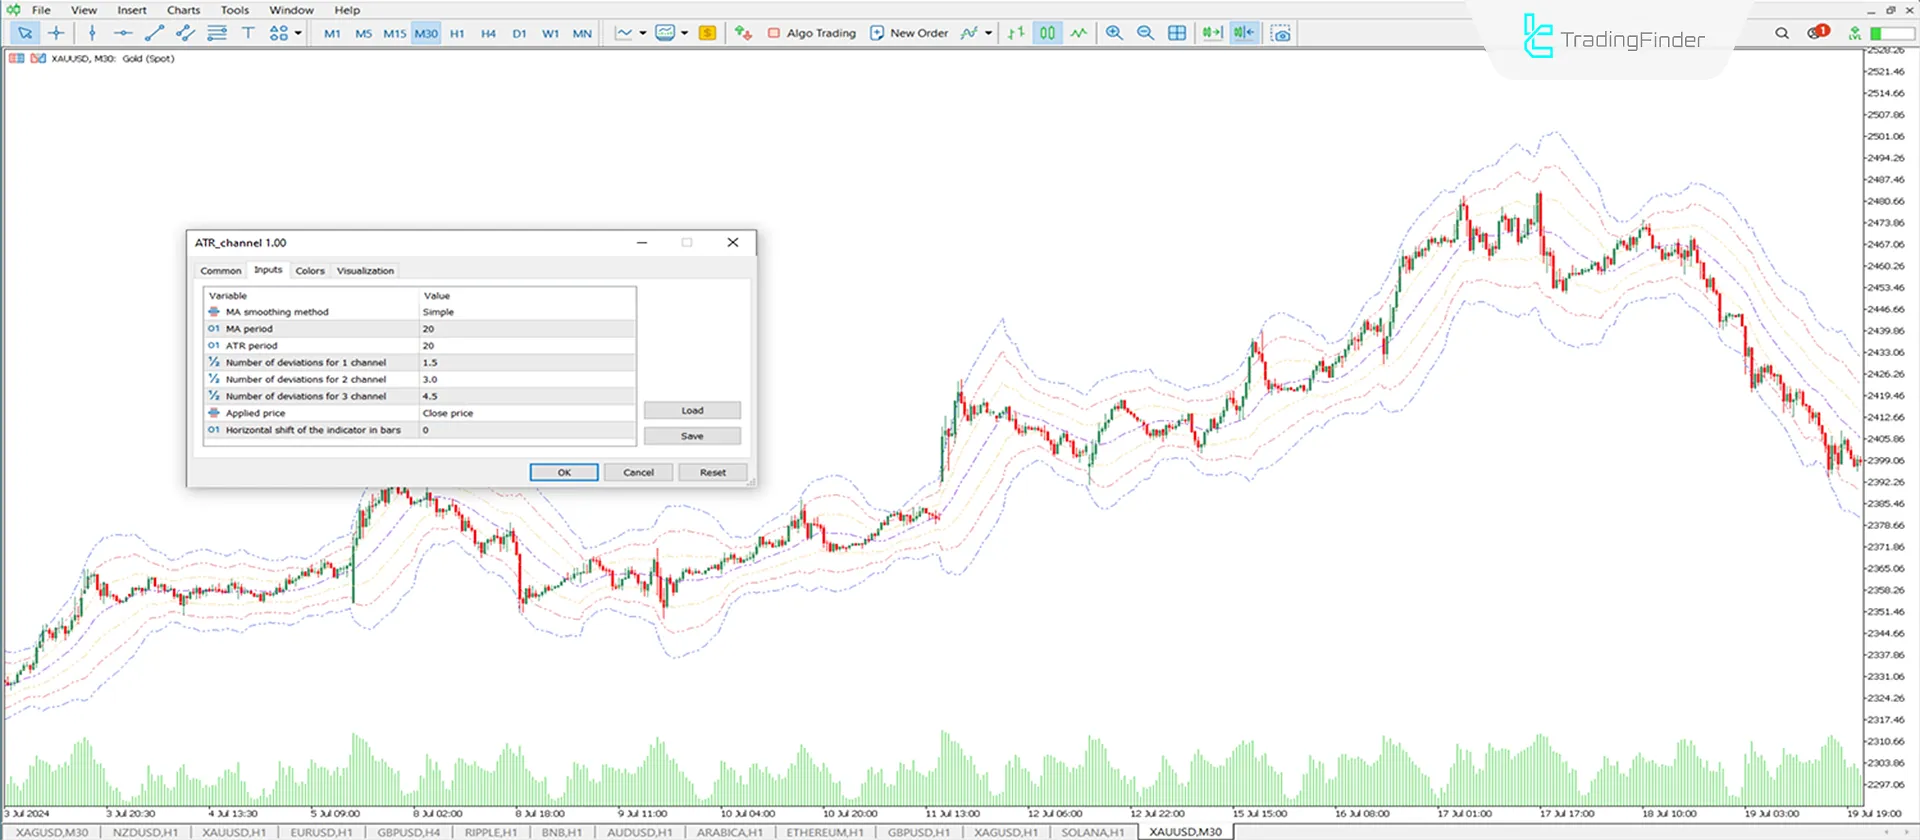Click the zoom out magnifier icon

tap(1145, 33)
